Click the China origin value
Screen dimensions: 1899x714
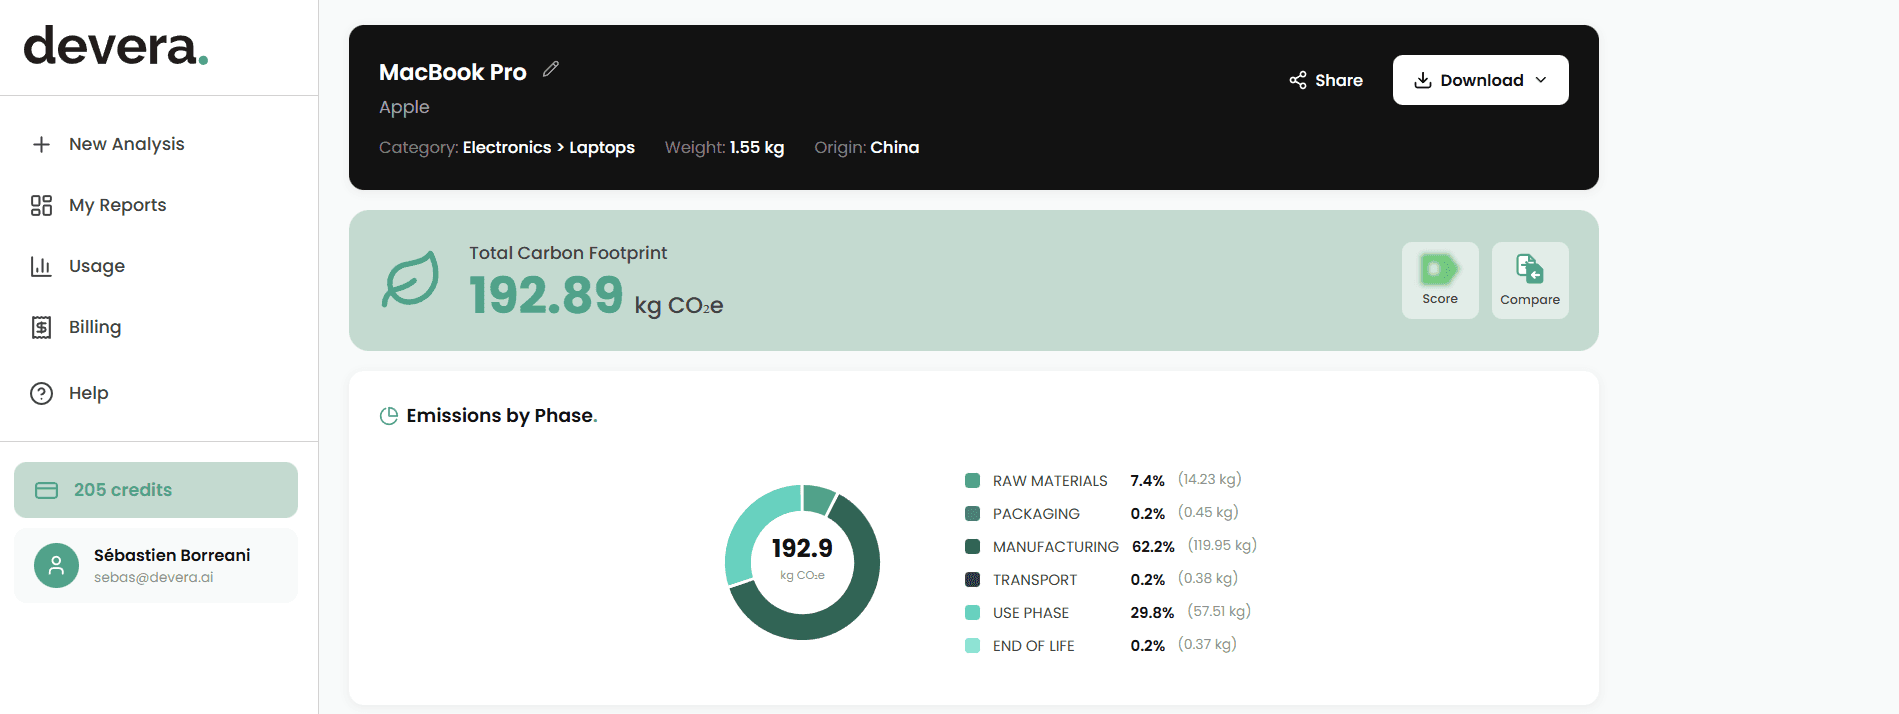[x=895, y=147]
